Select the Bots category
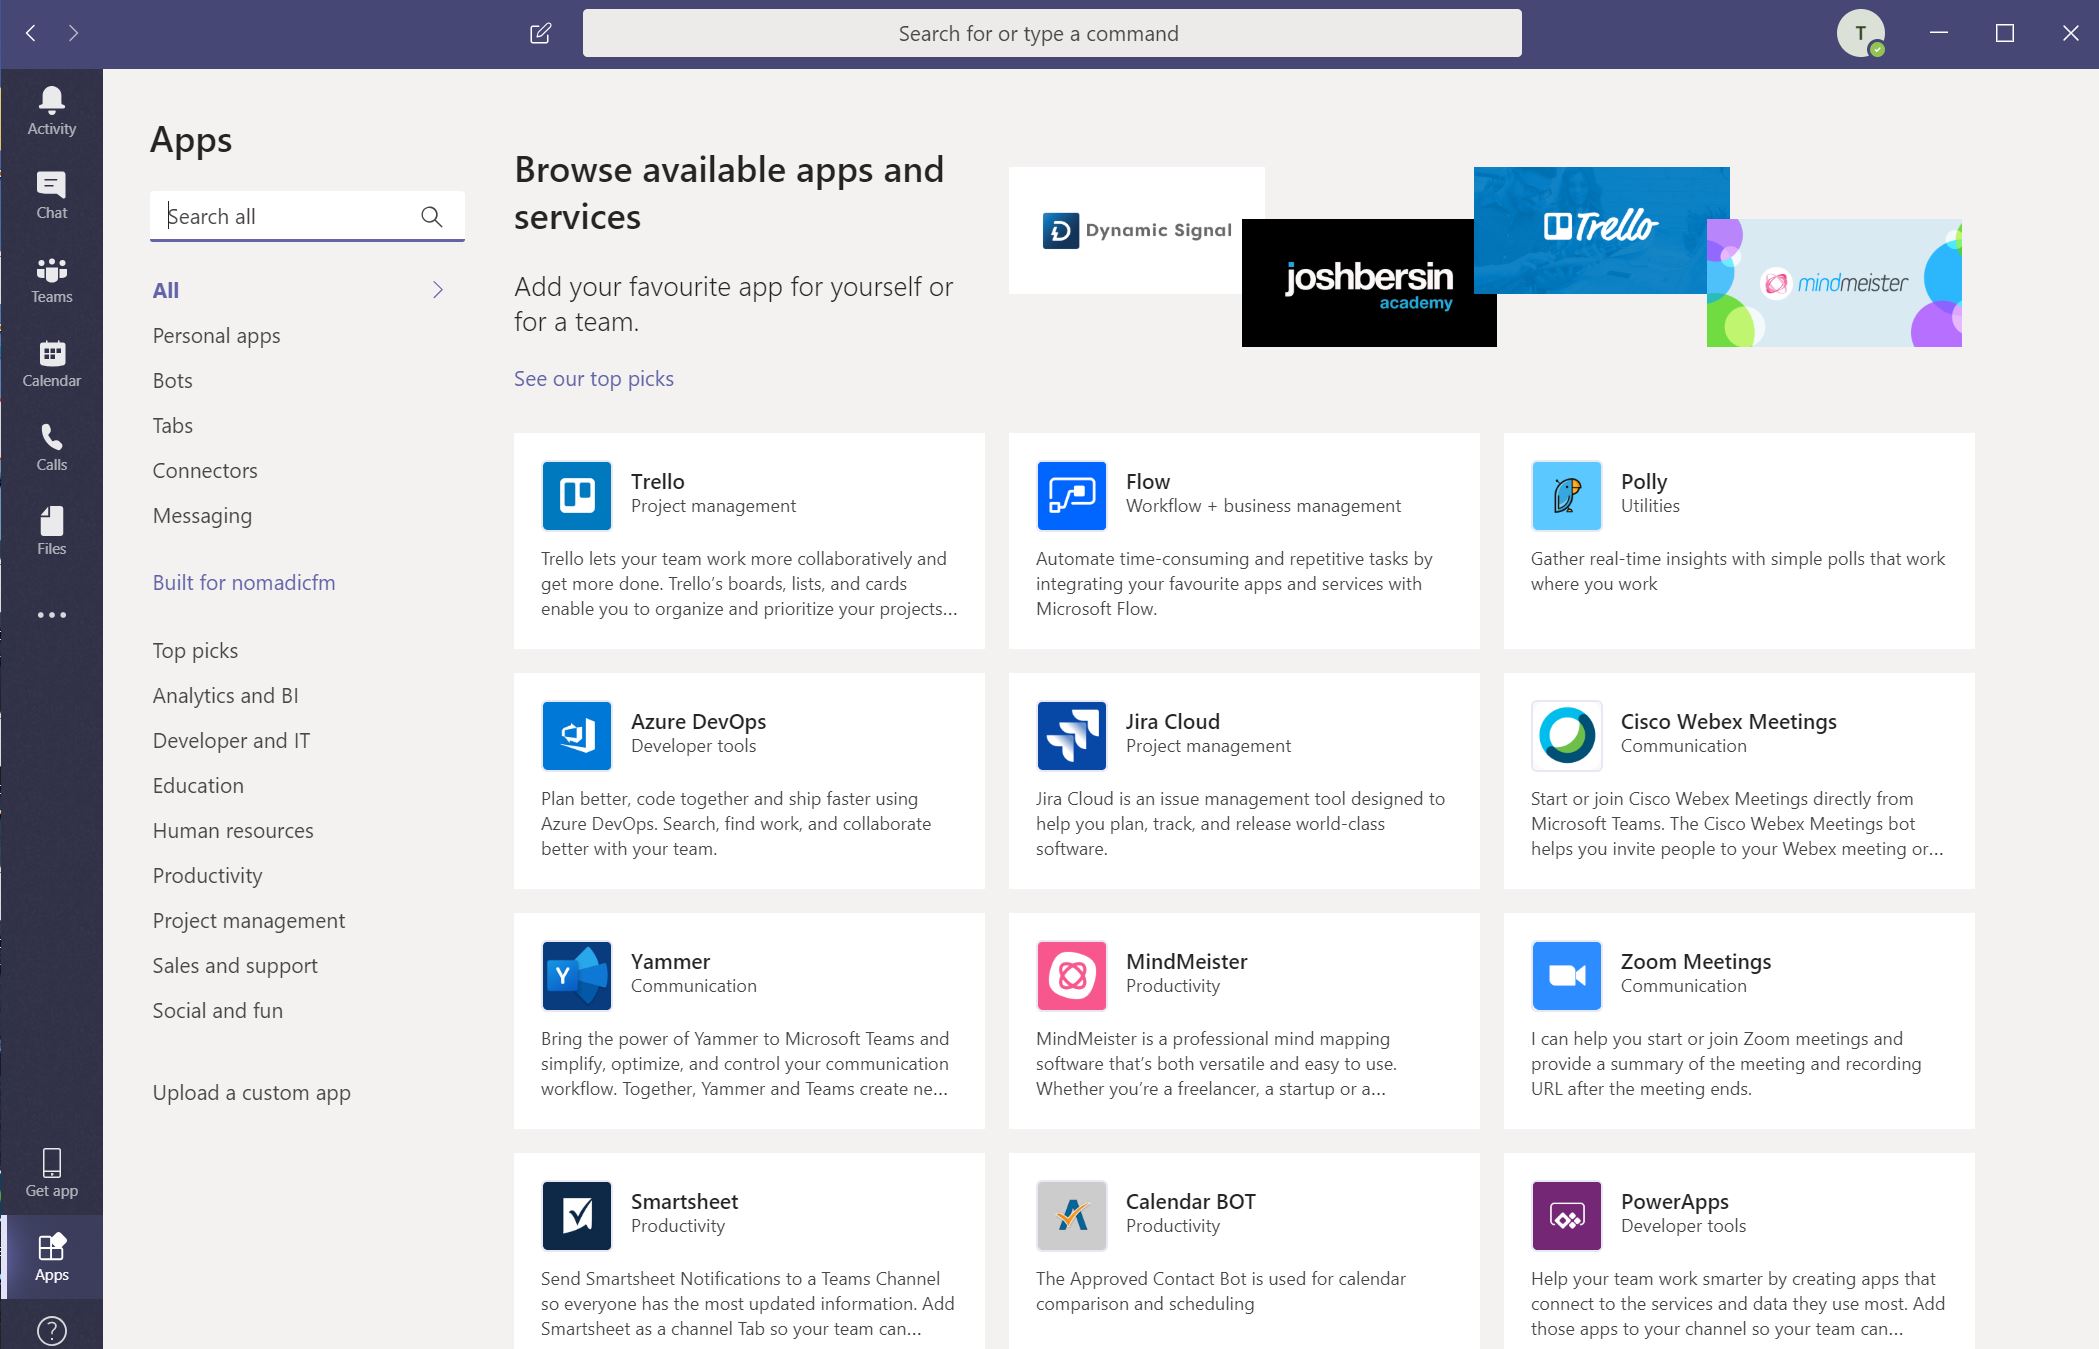Screen dimensions: 2099x1349 pos(172,381)
